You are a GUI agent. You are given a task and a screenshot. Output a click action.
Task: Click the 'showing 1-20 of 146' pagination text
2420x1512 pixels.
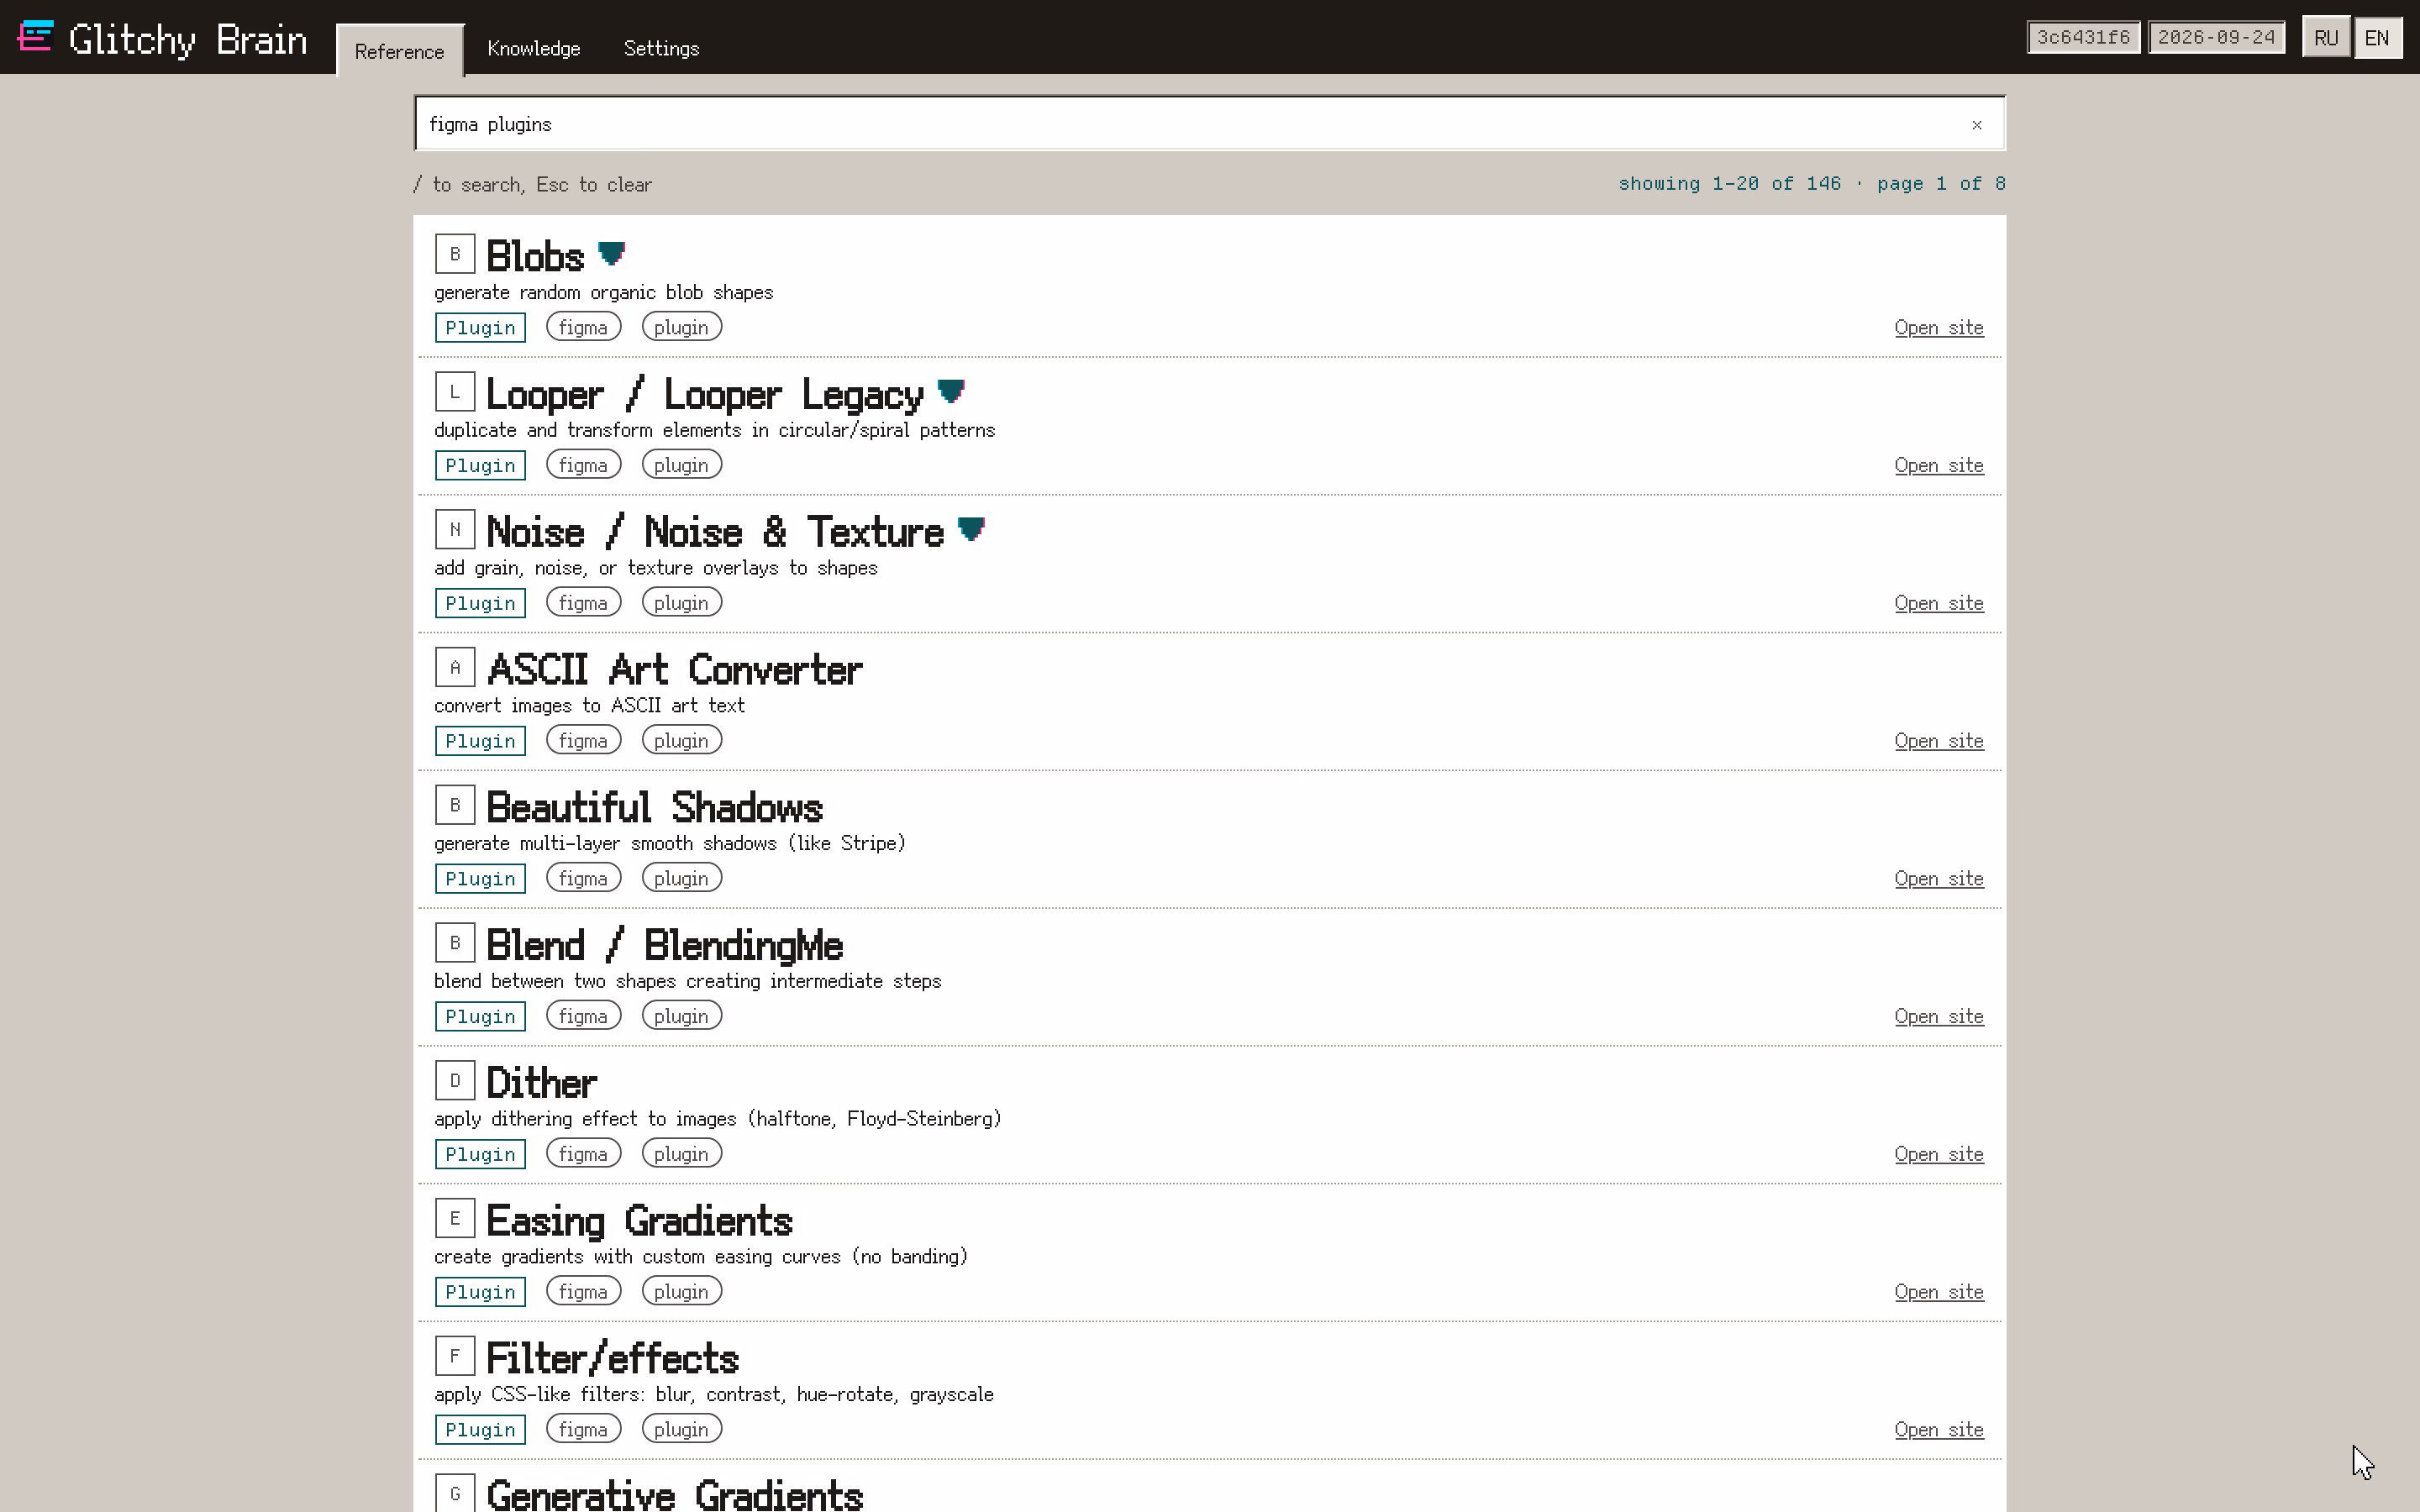pos(1729,184)
